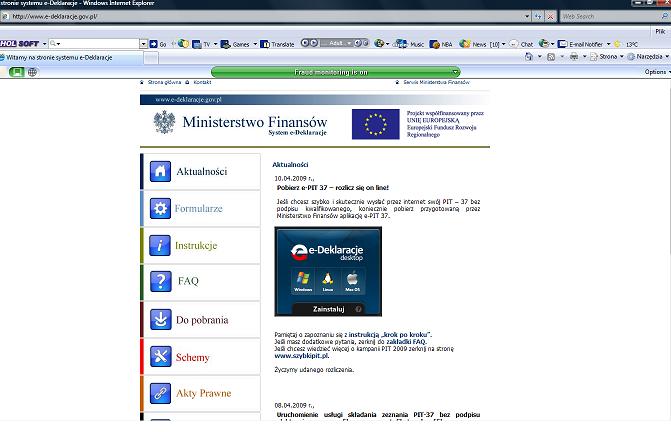
Task: Select the Witamy na stronie systemu e-Deklaracje tab
Action: (x=71, y=57)
